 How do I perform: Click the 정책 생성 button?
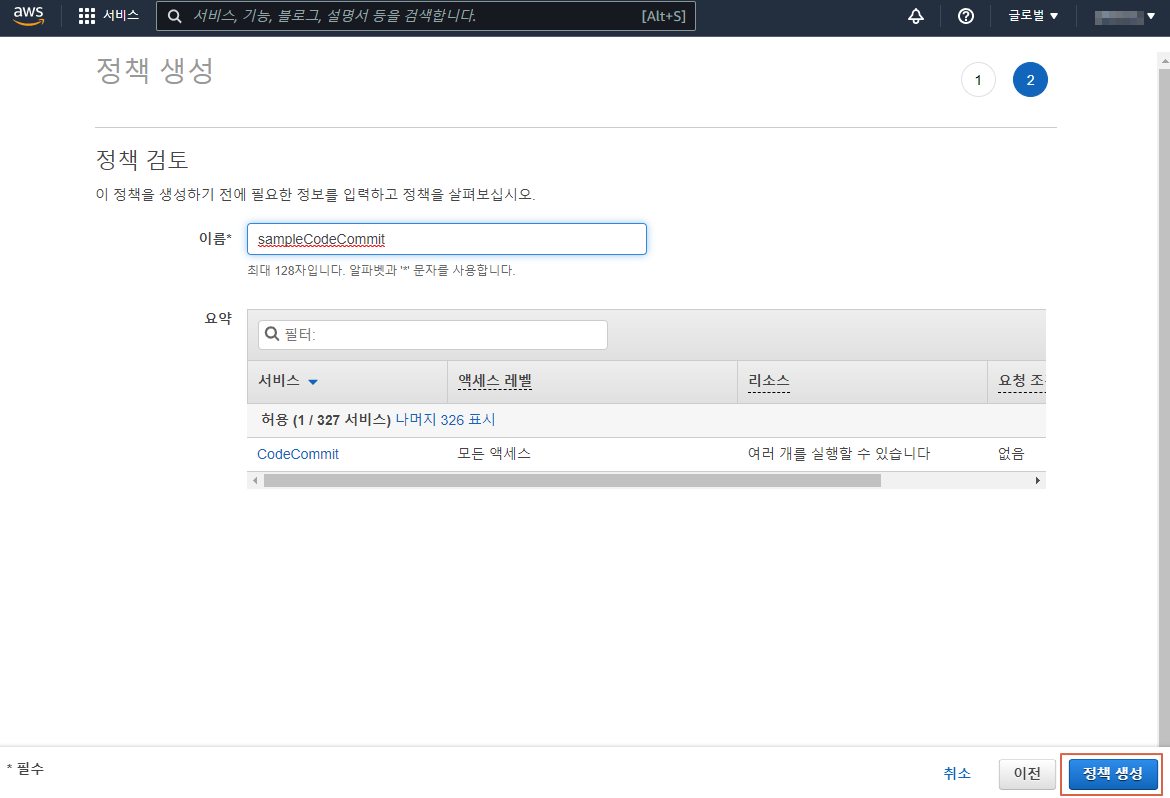(1113, 774)
